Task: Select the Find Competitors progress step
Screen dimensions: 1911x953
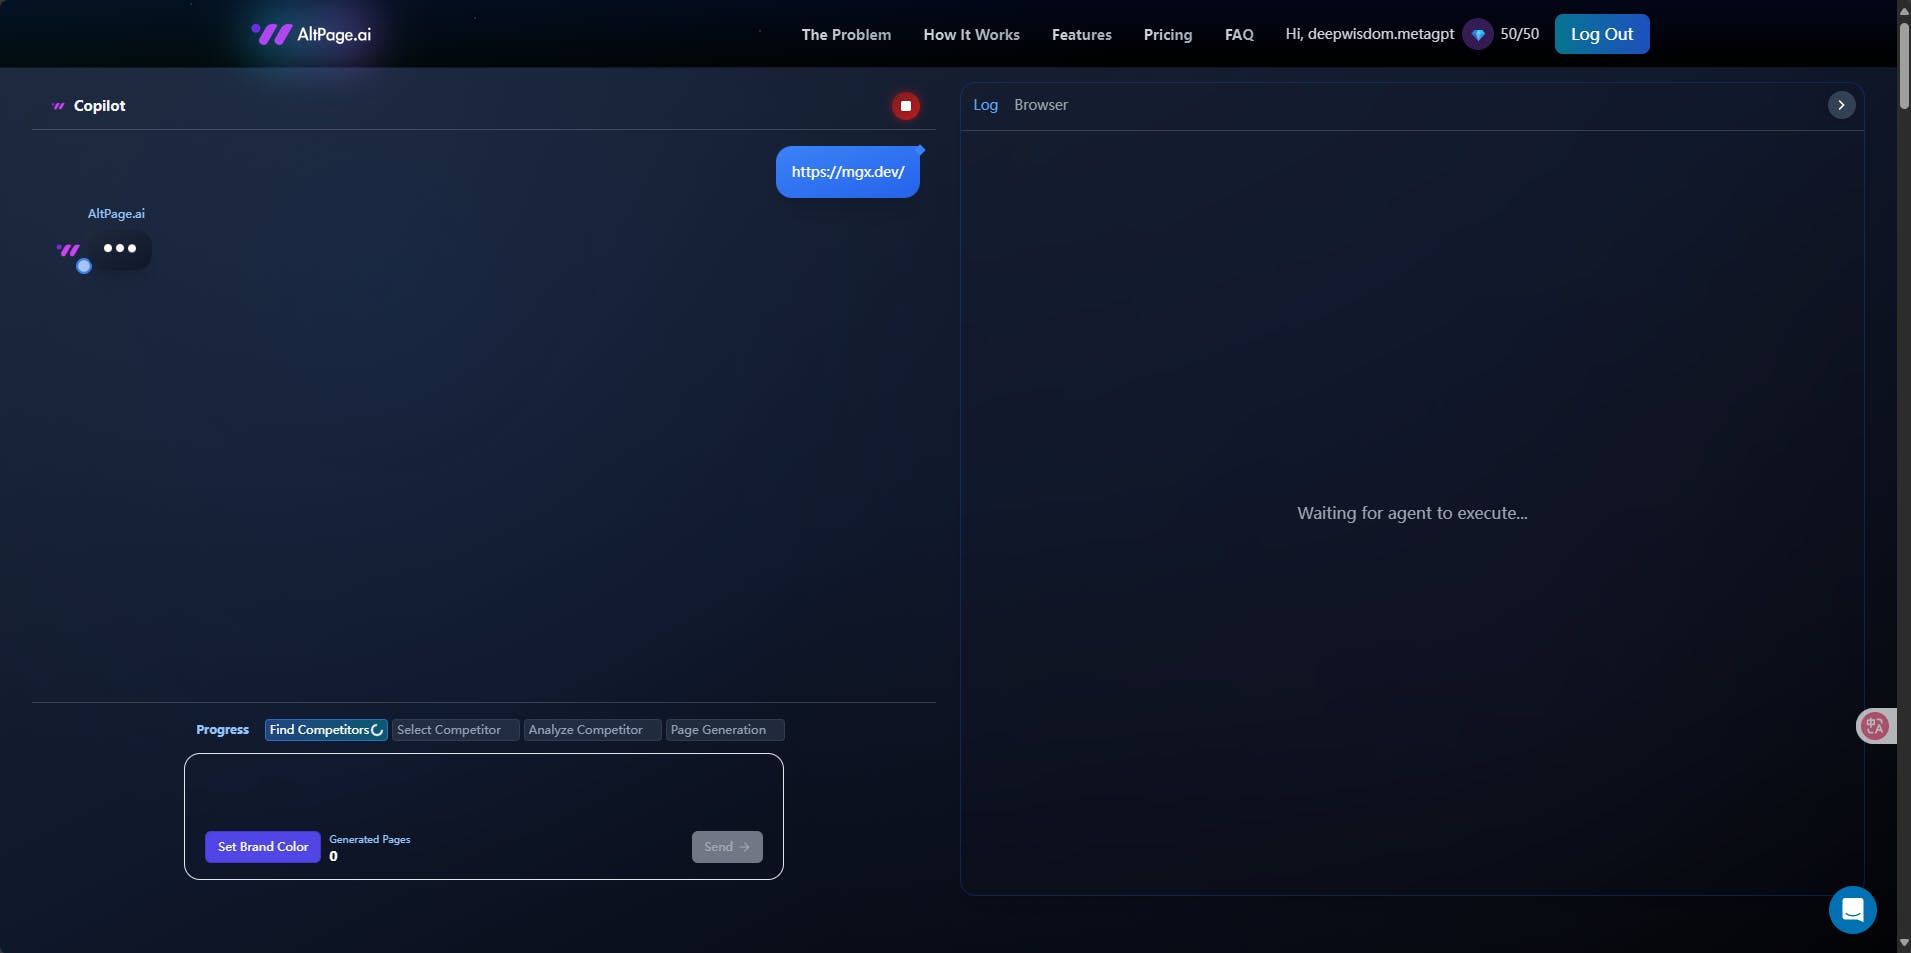Action: pos(326,730)
